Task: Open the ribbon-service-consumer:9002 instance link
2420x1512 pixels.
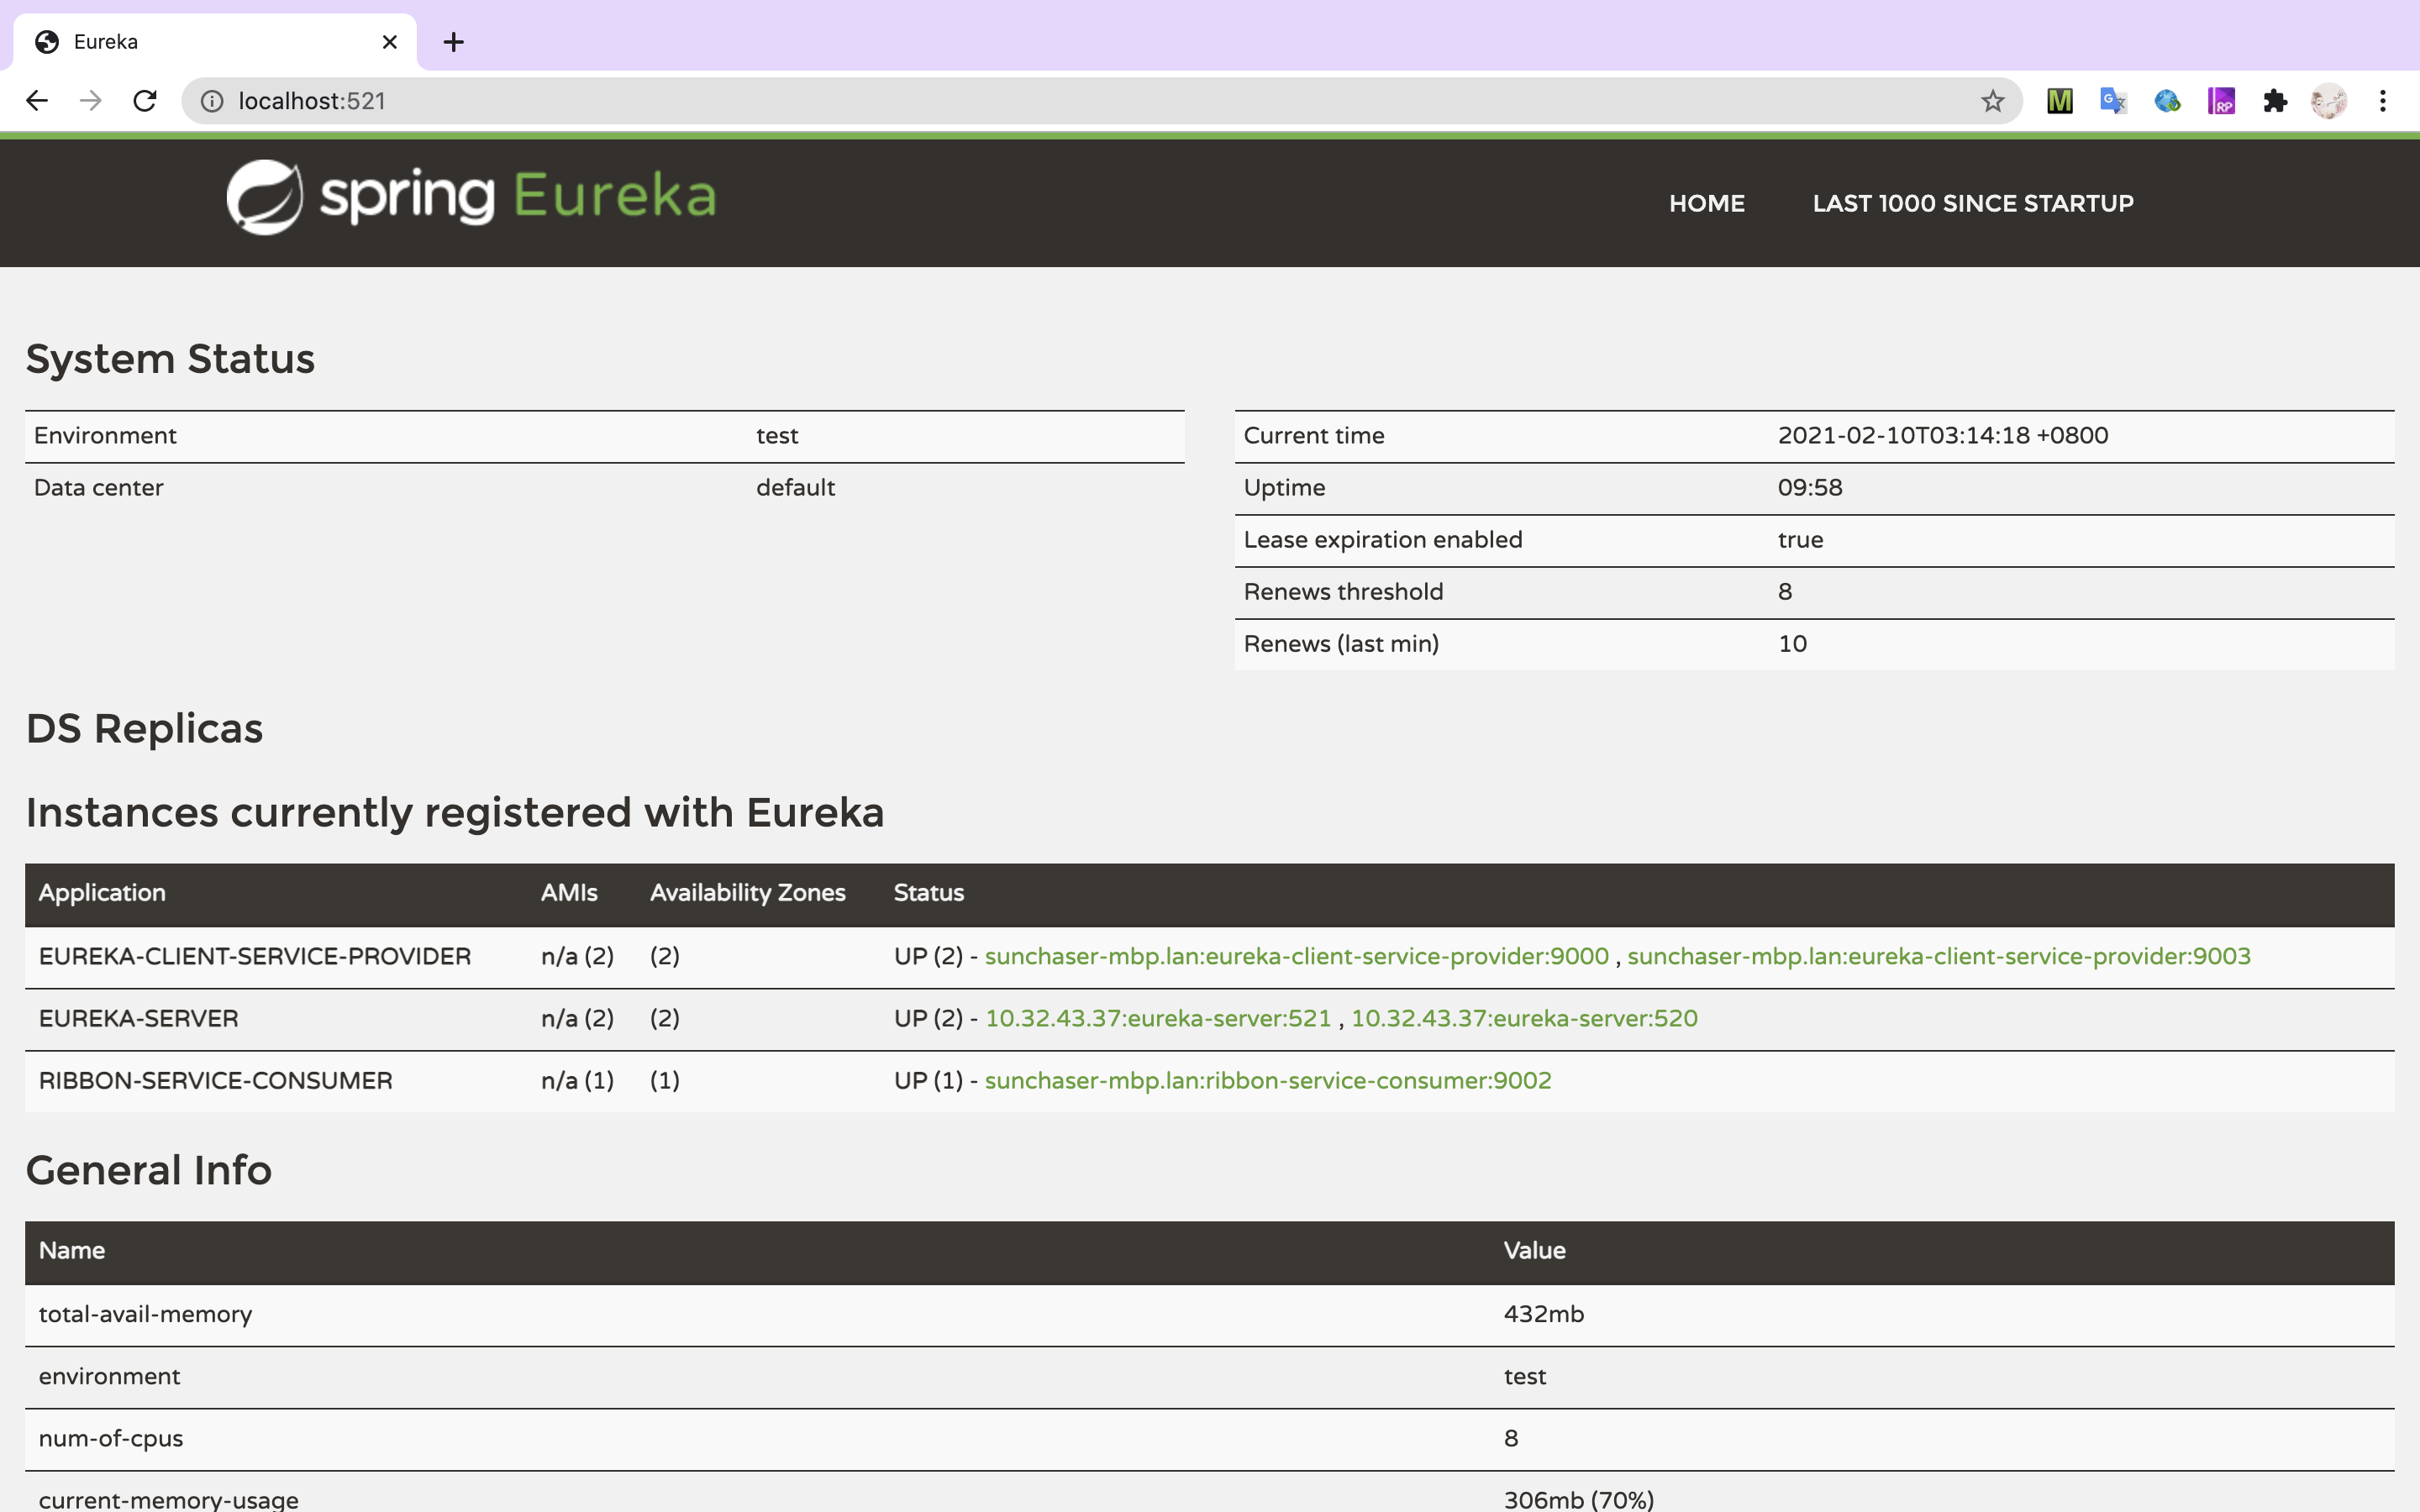Action: [1268, 1080]
